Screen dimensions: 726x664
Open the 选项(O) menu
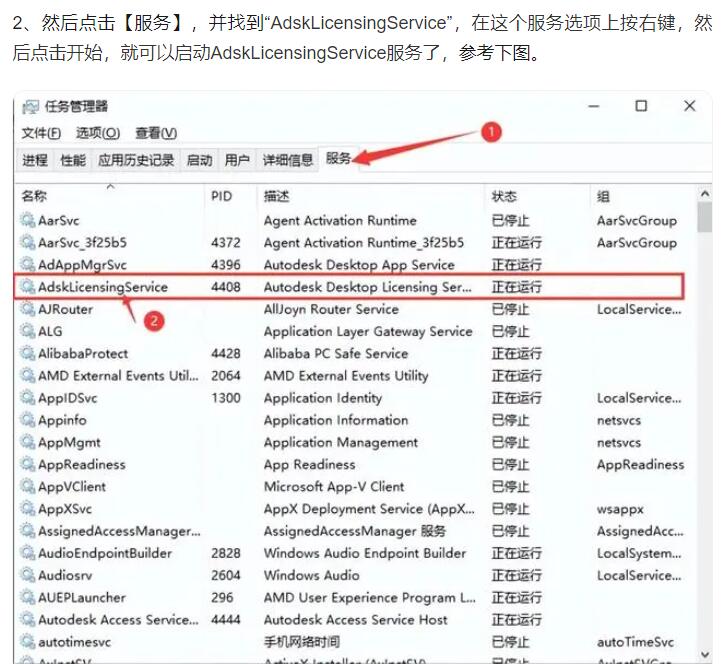97,133
